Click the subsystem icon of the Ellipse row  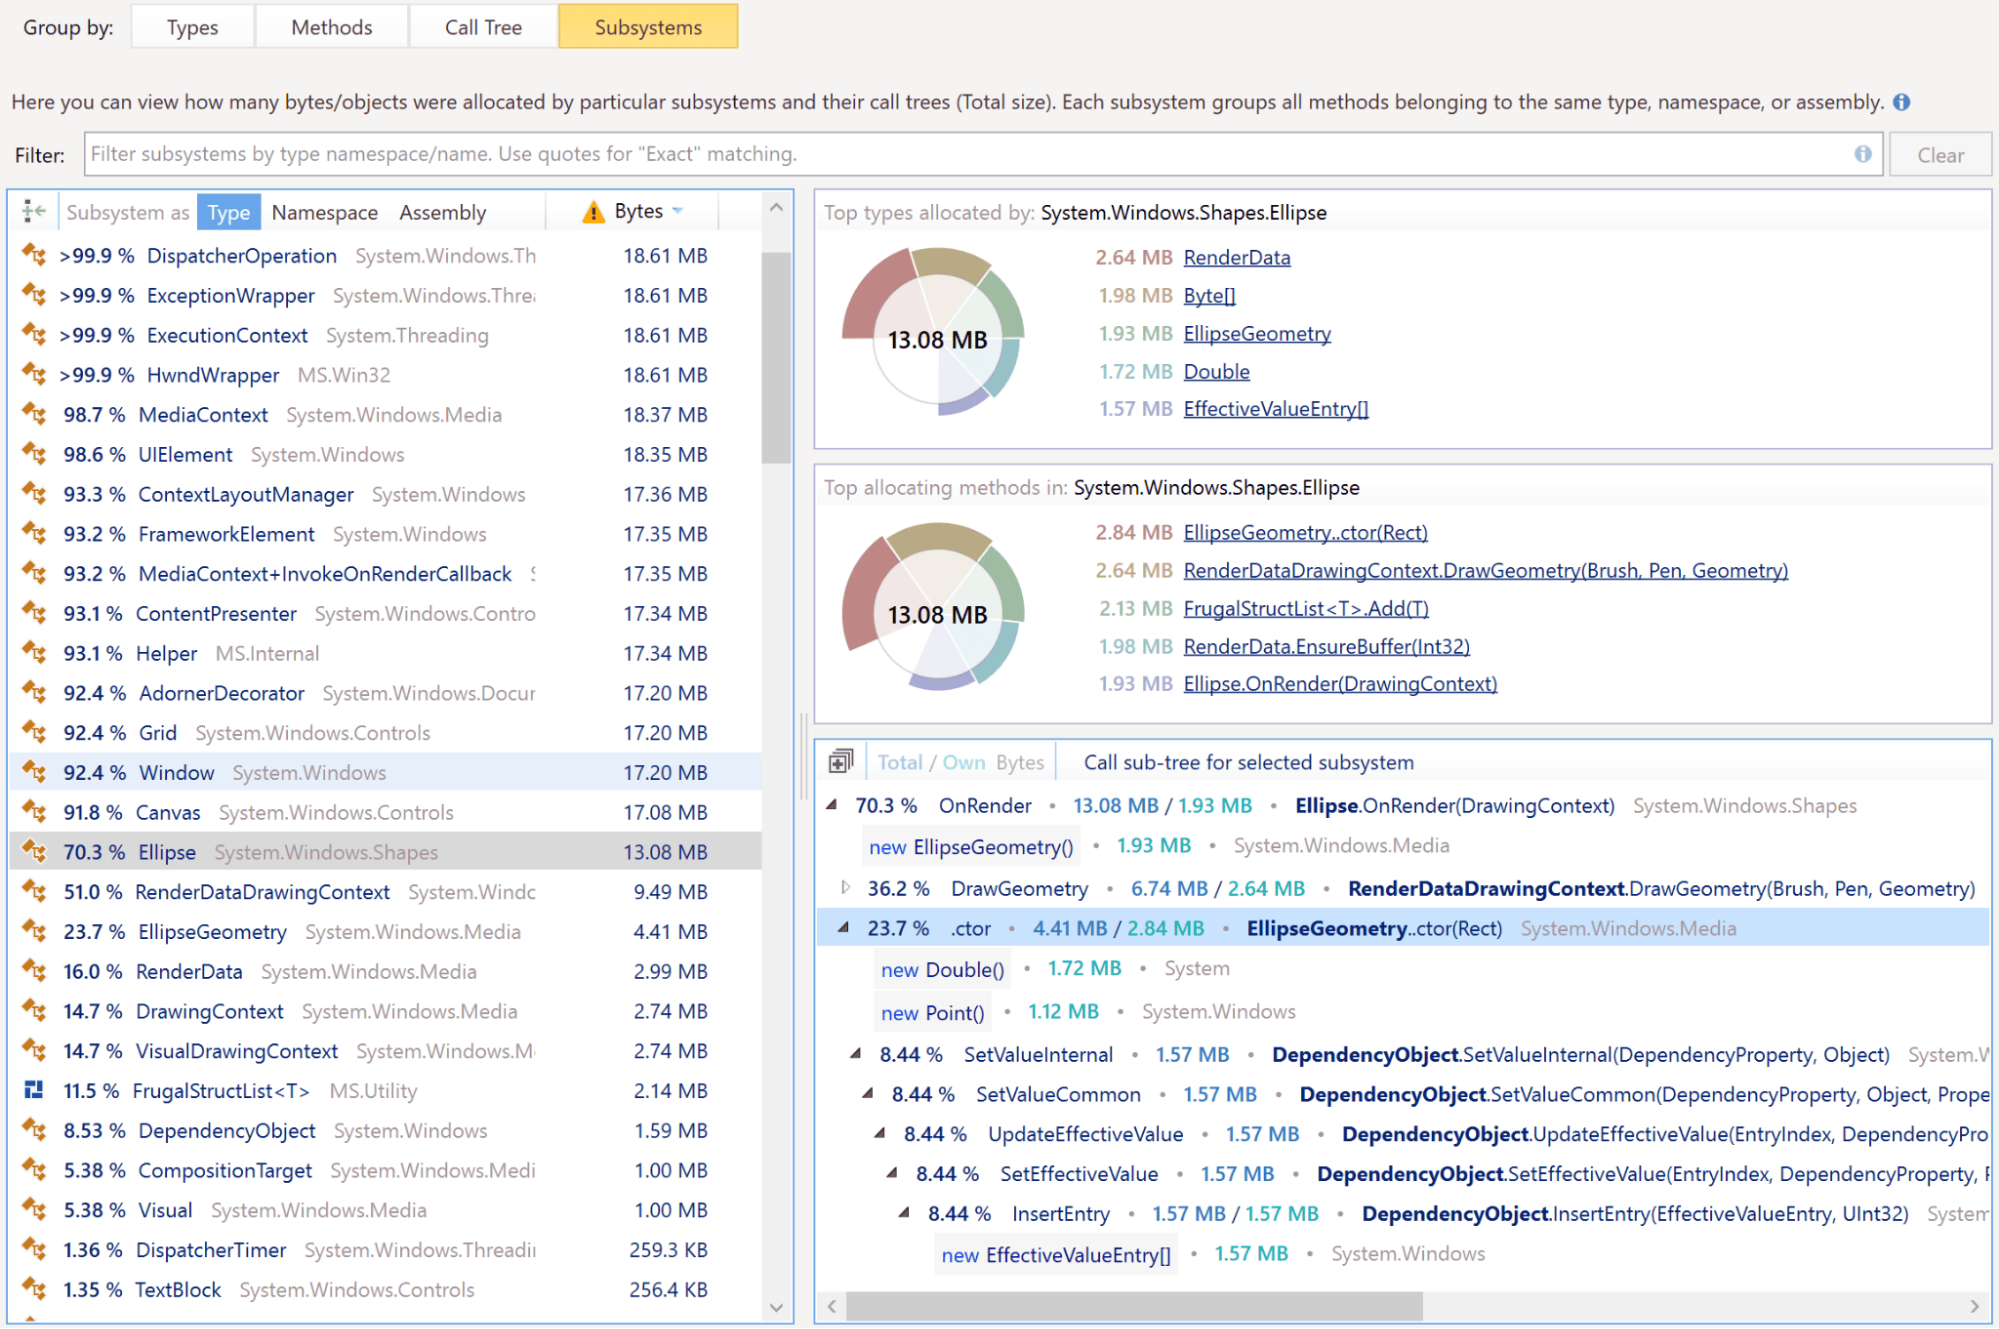34,852
